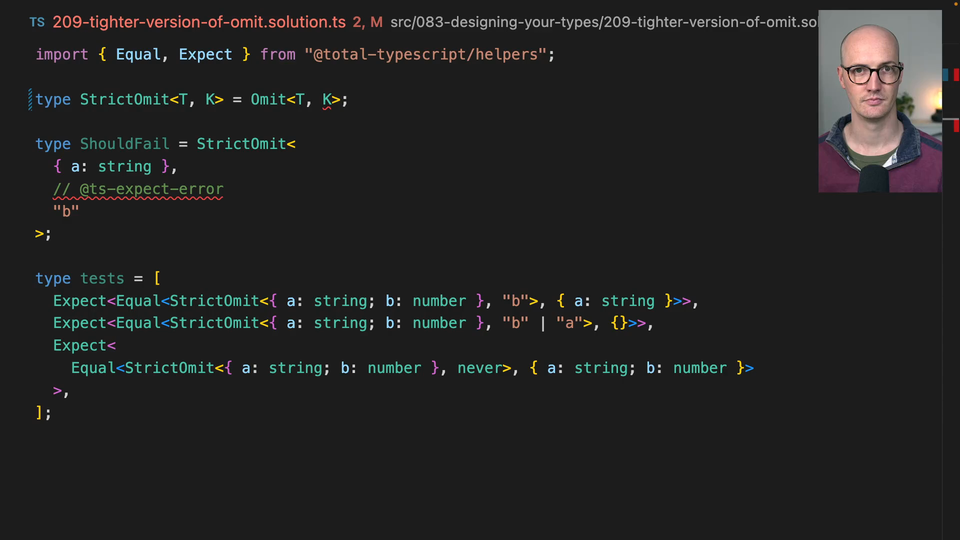Click the red-underlined K in Omit<T, K>
The image size is (960, 540).
click(x=327, y=99)
